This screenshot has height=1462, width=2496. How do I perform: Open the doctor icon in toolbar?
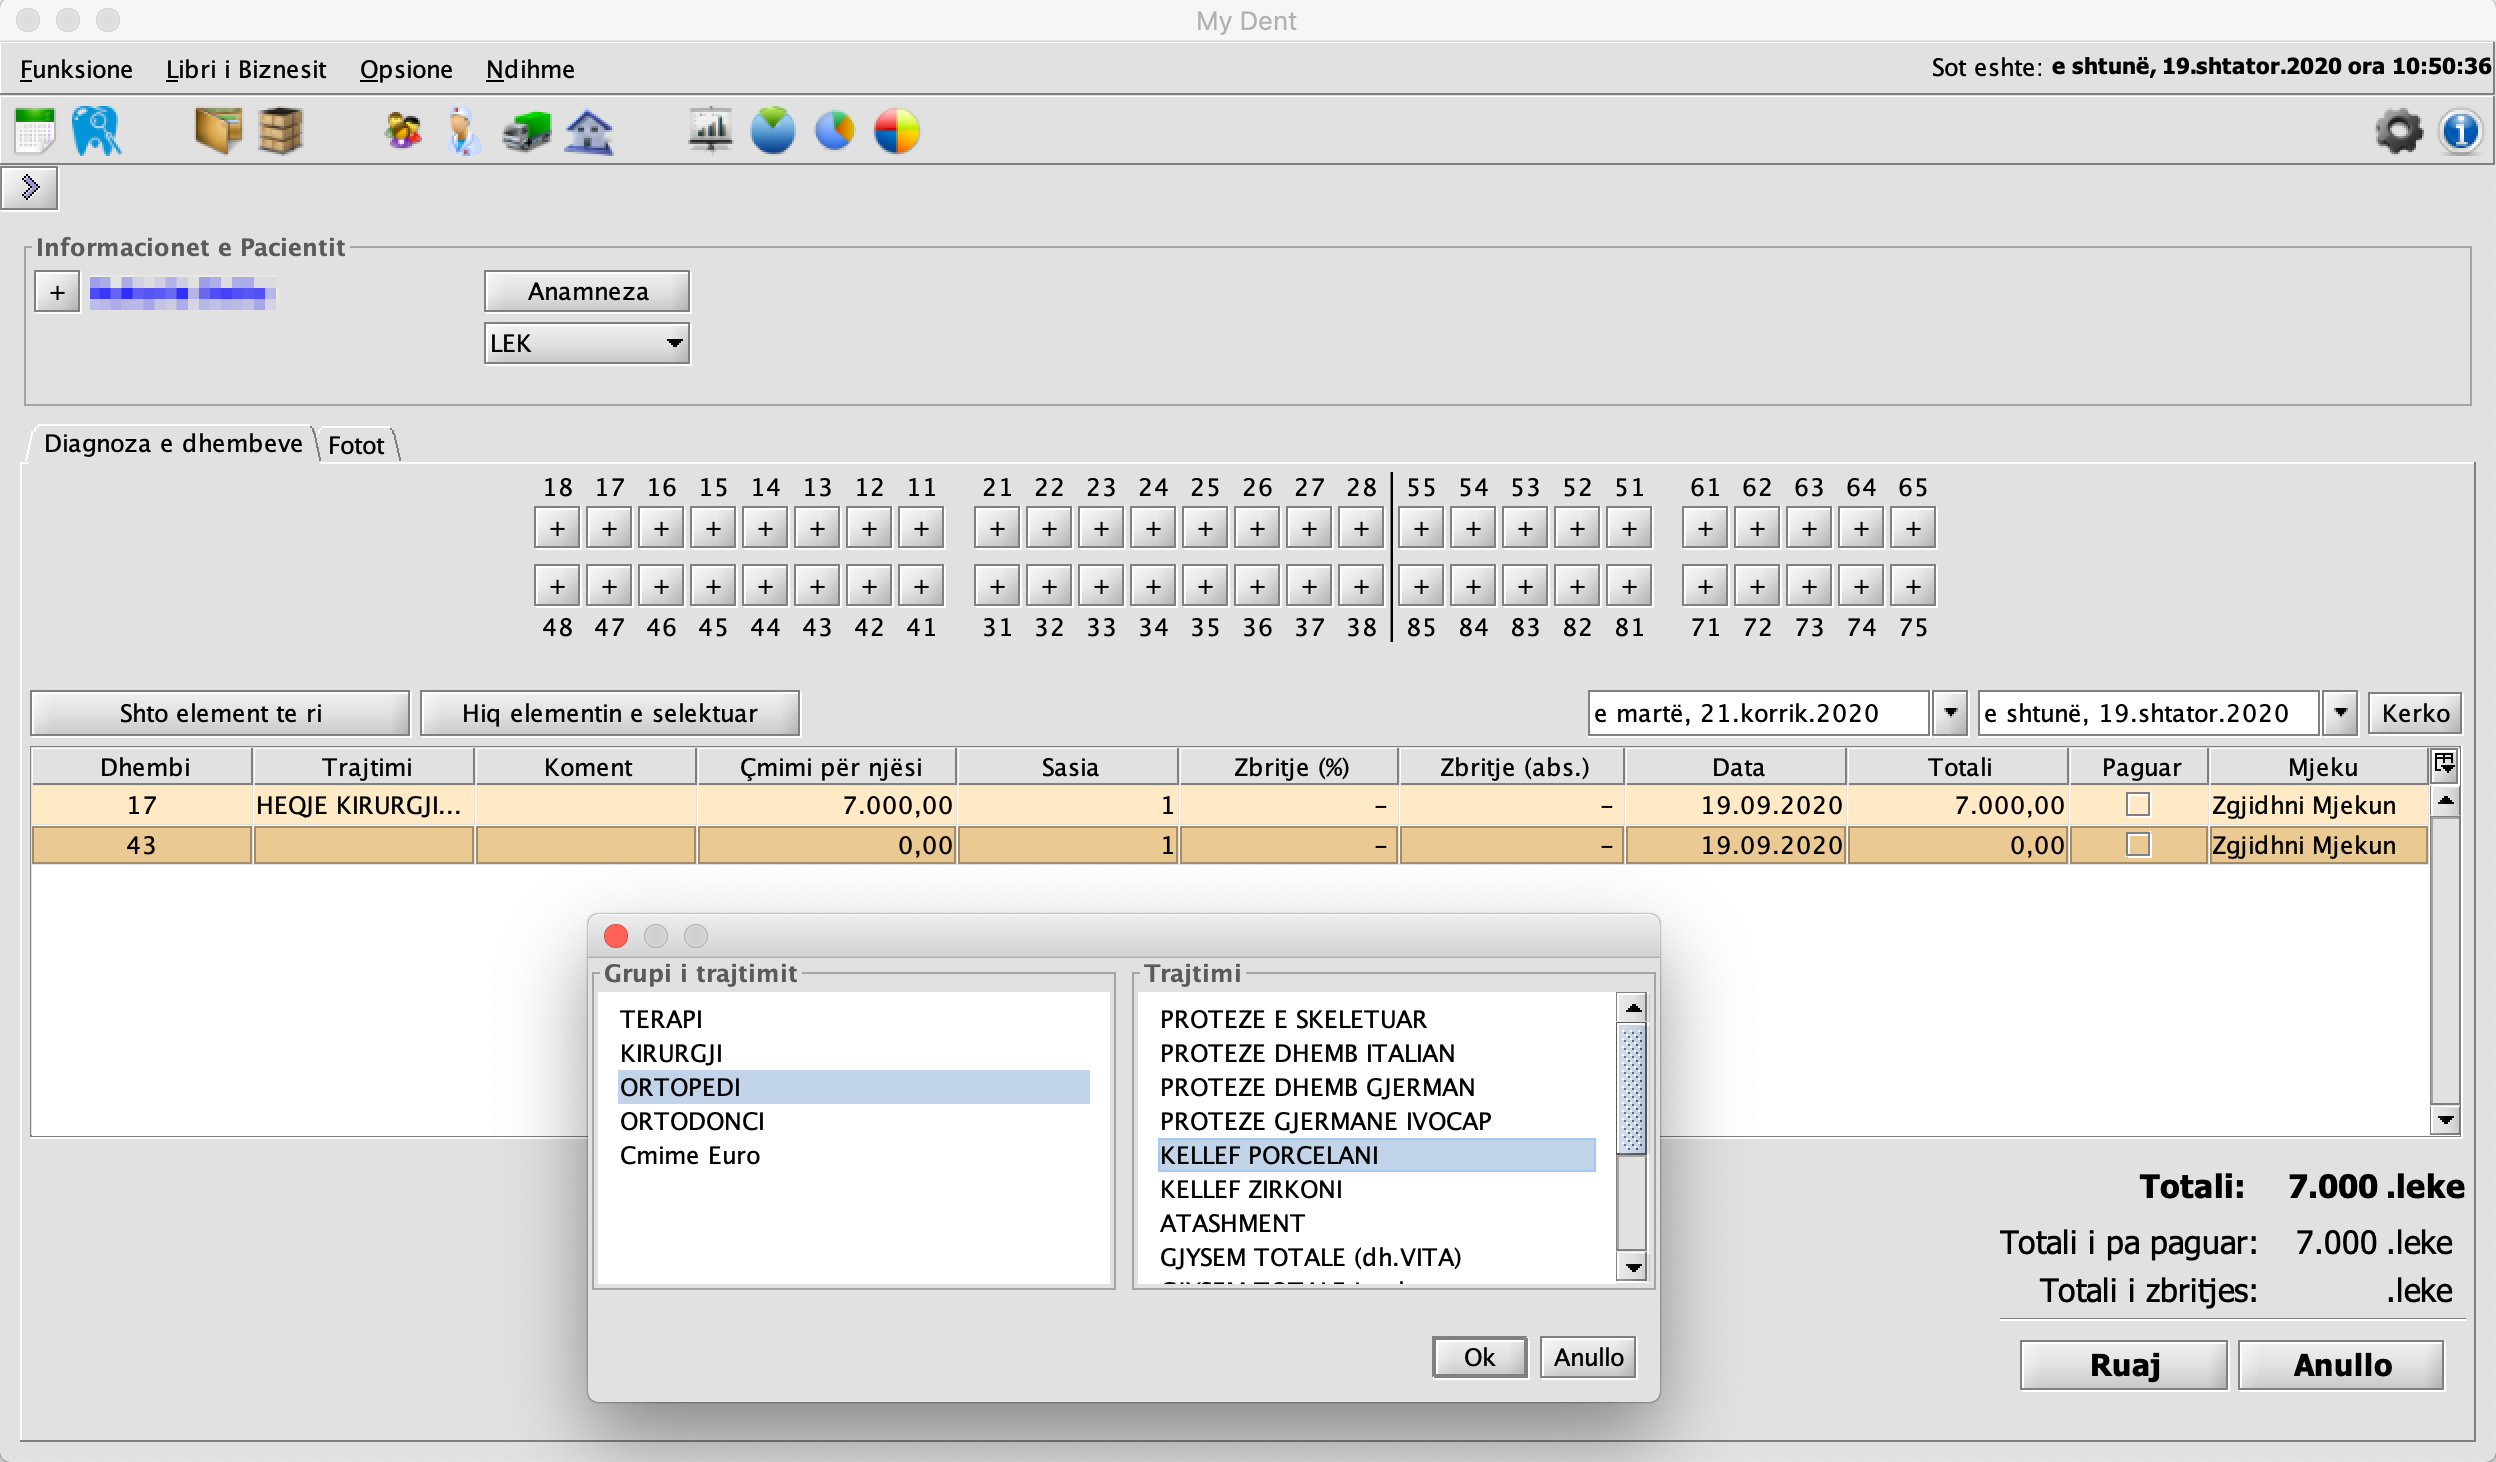point(463,131)
